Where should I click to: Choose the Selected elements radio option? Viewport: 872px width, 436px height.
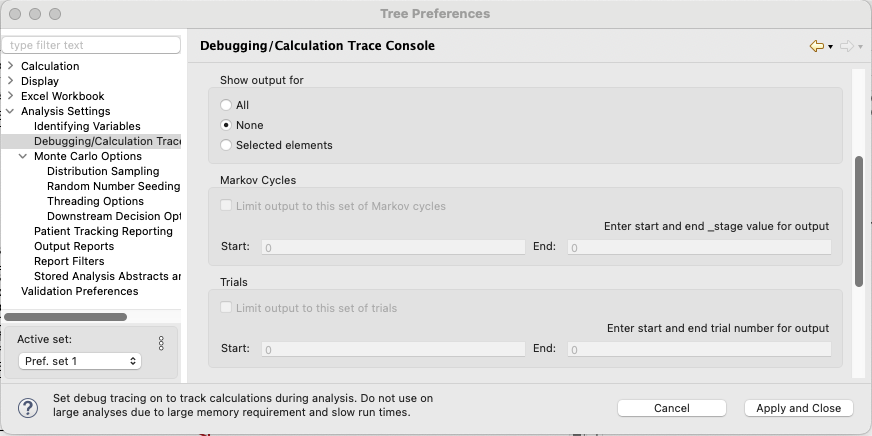click(x=226, y=145)
